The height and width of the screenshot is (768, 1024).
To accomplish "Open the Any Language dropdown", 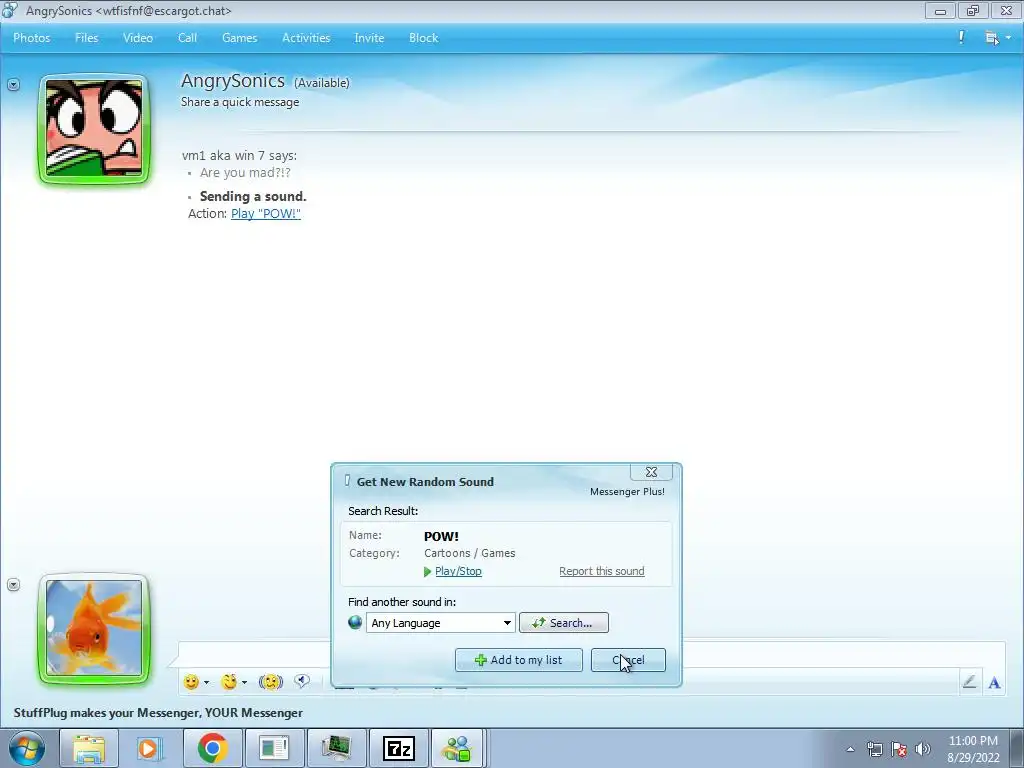I will (x=441, y=623).
